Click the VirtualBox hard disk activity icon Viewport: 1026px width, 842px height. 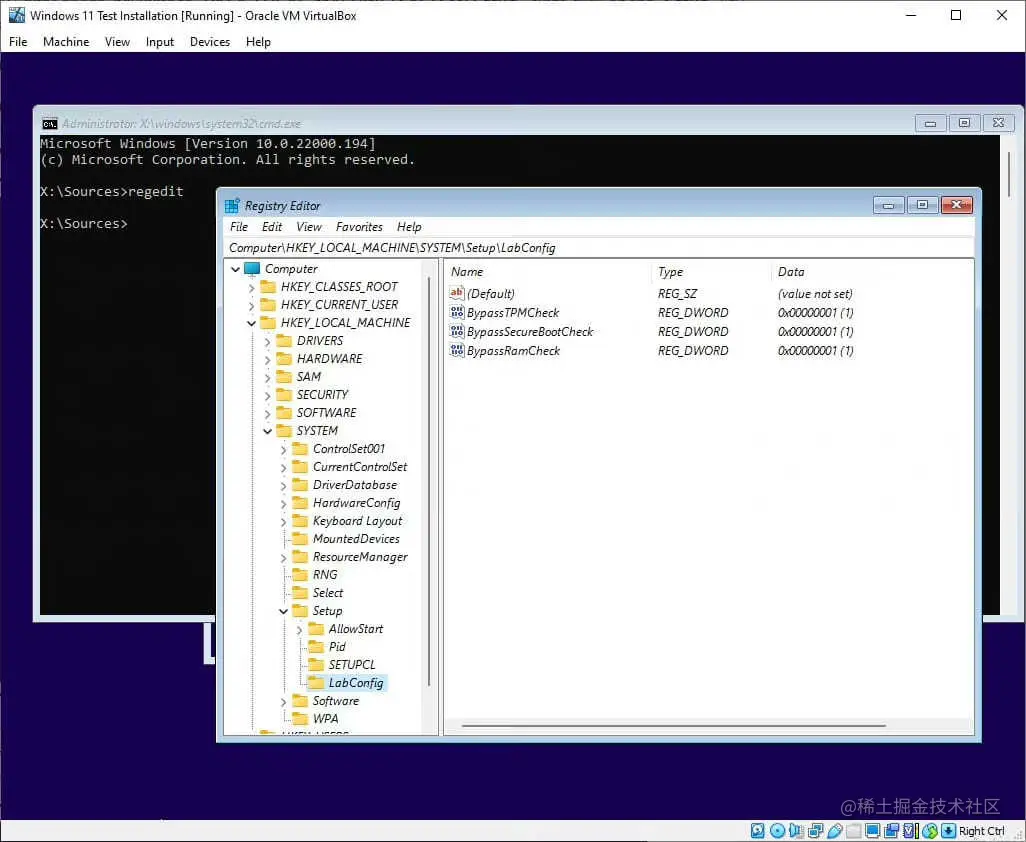[x=758, y=831]
